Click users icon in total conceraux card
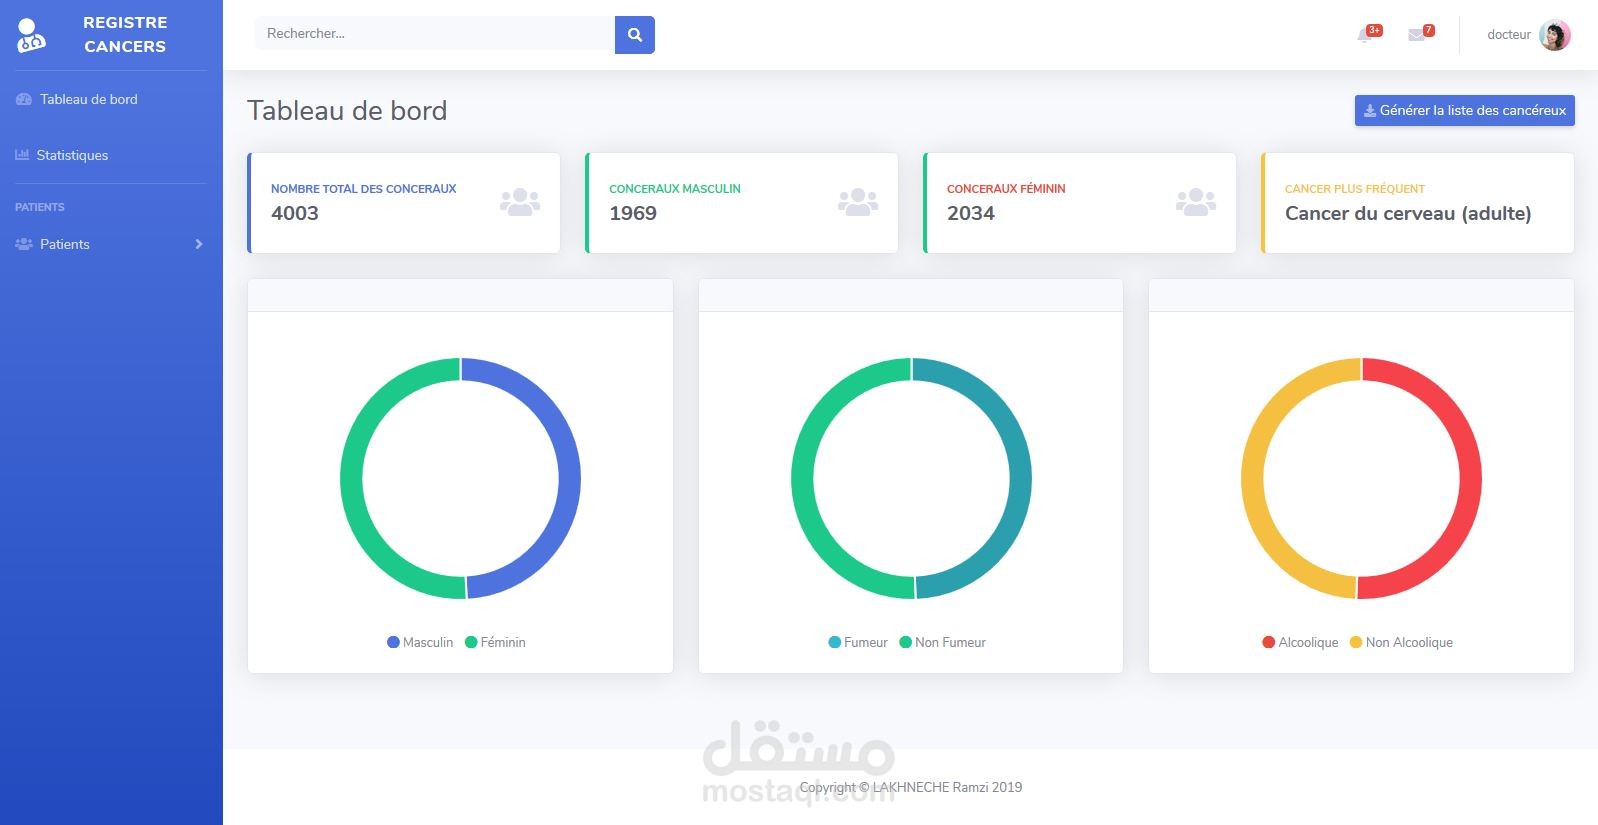The height and width of the screenshot is (825, 1598). pos(520,203)
